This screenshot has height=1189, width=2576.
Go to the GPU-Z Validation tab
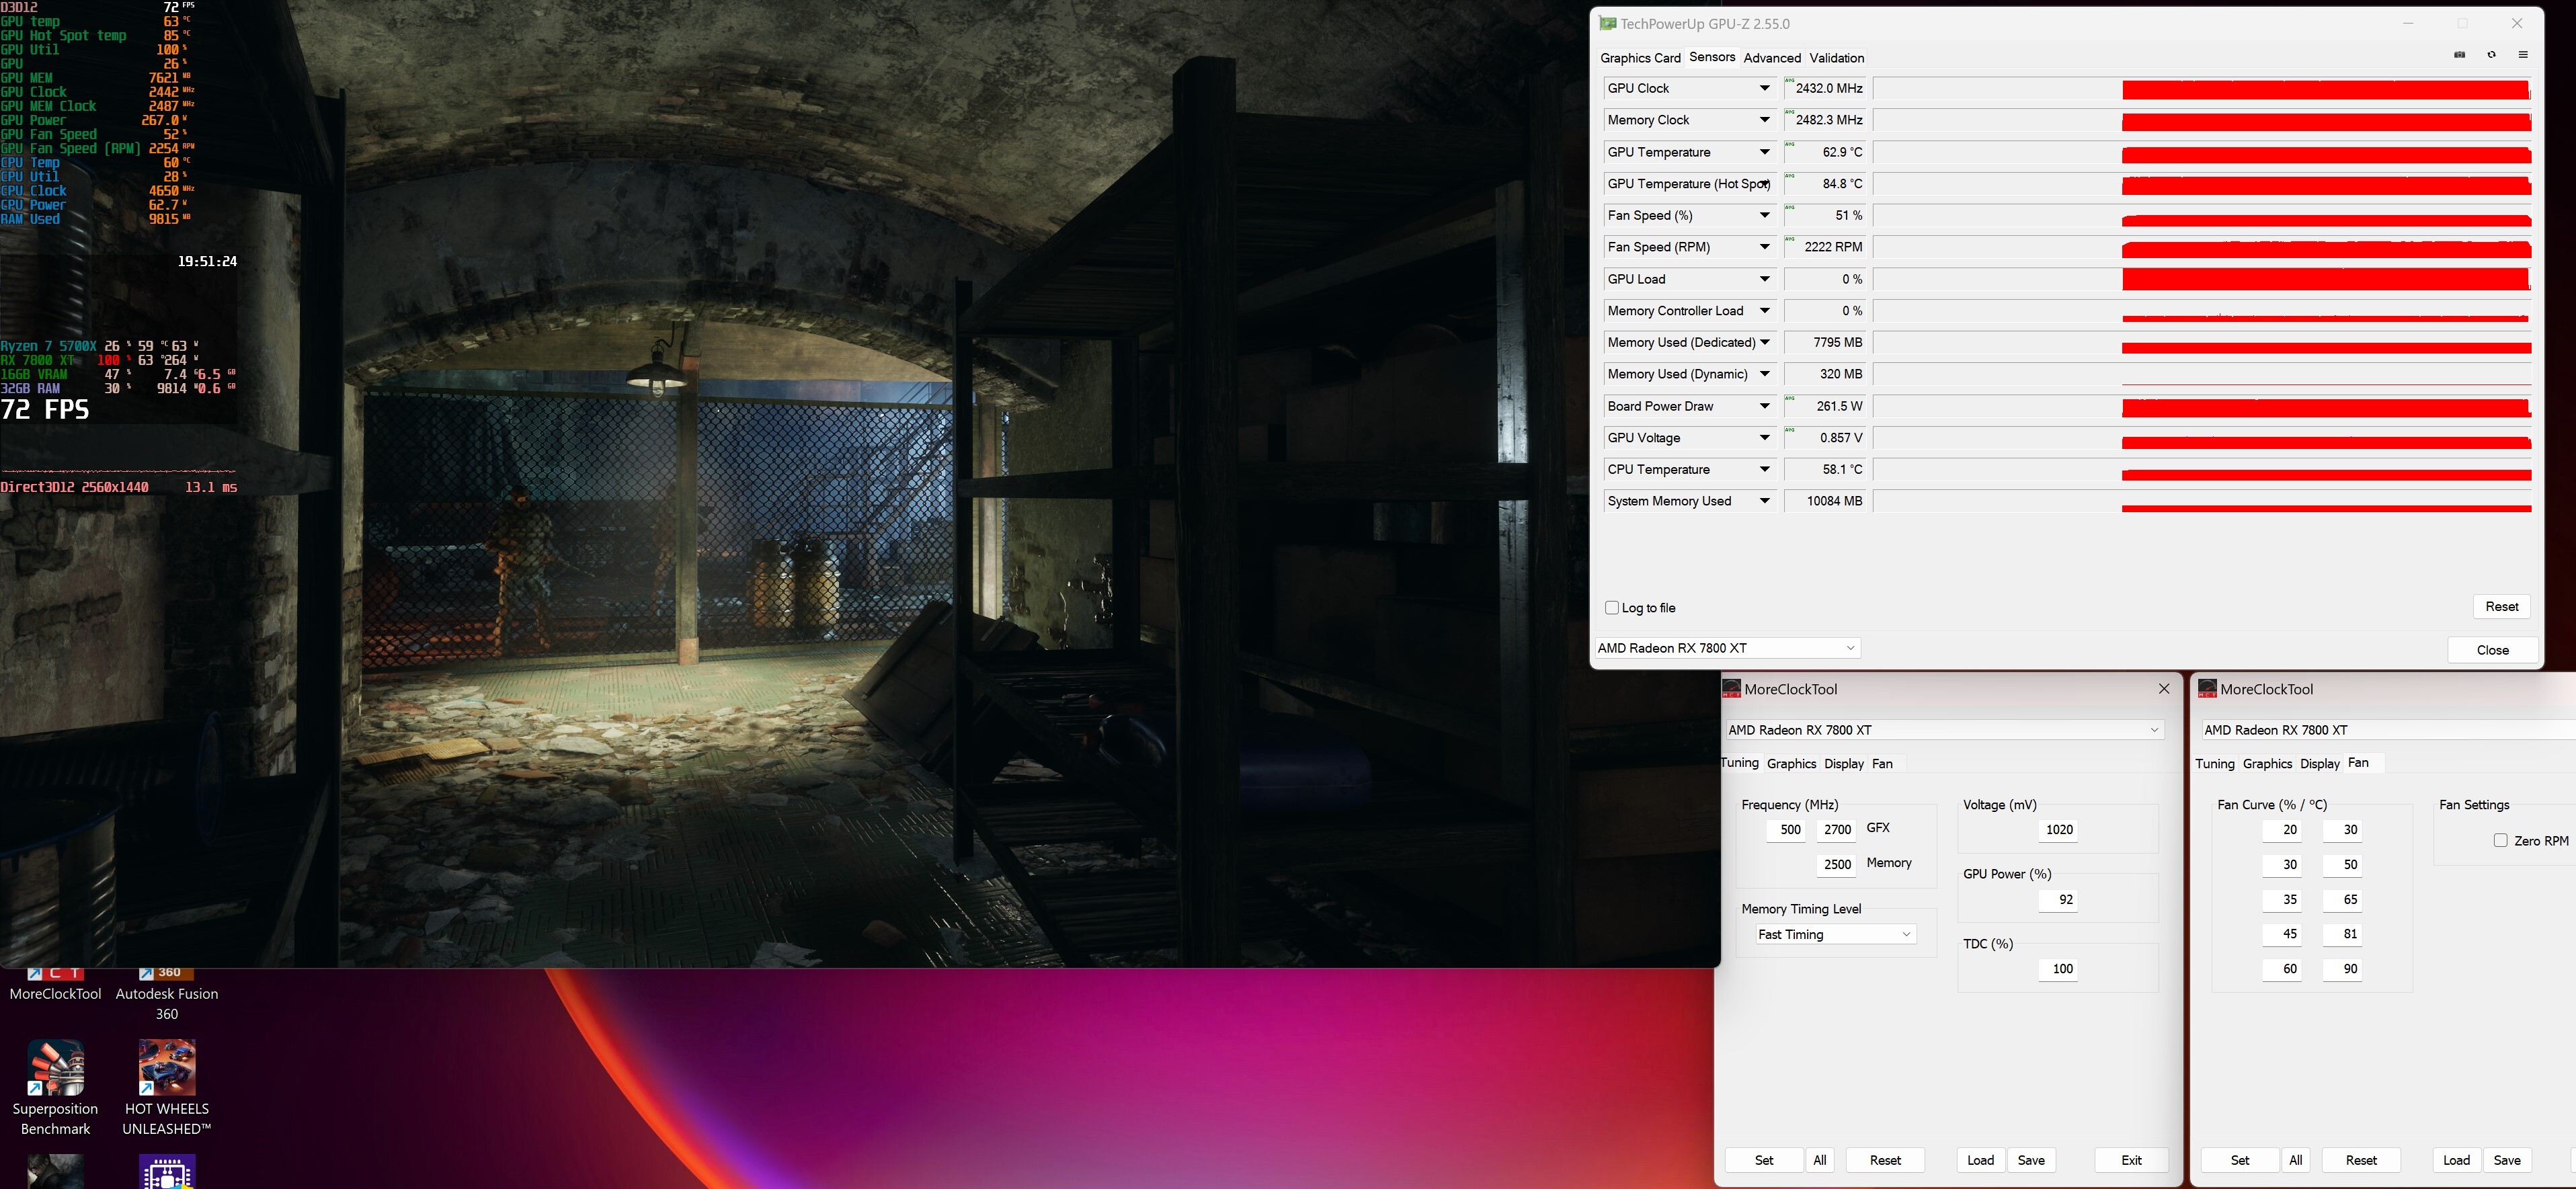click(x=1837, y=58)
